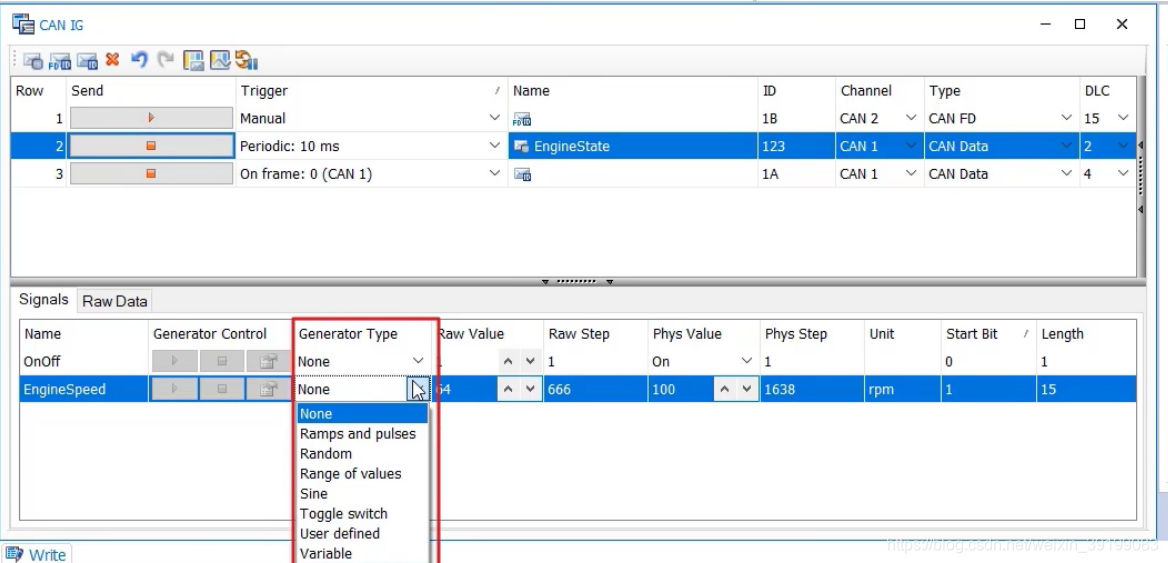Increase OnOff raw value stepper up
The width and height of the screenshot is (1168, 563).
coord(508,361)
